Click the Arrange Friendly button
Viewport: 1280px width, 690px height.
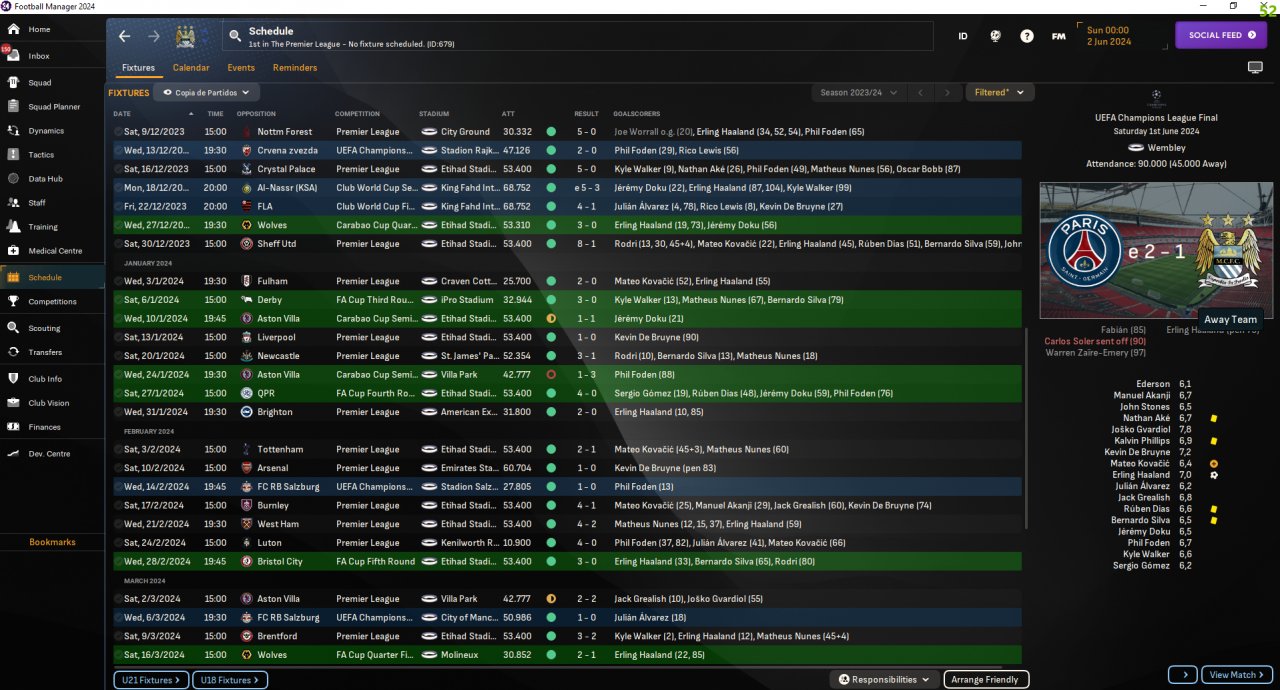986,680
